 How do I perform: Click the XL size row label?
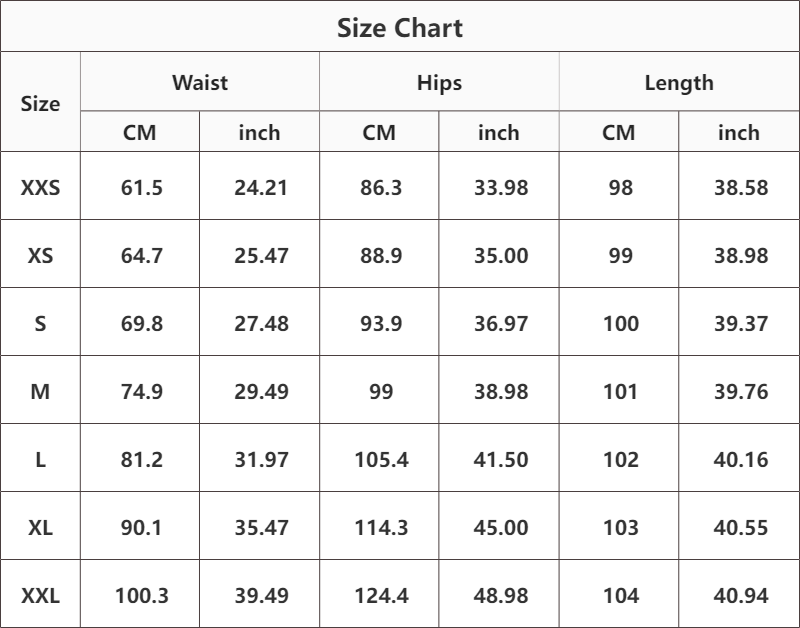tap(40, 528)
